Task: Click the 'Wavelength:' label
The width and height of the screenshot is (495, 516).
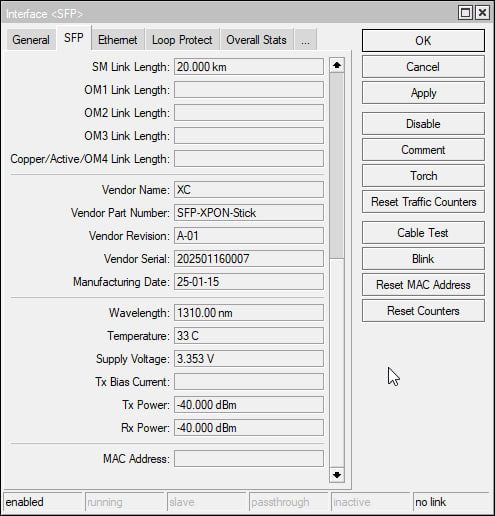Action: [139, 313]
